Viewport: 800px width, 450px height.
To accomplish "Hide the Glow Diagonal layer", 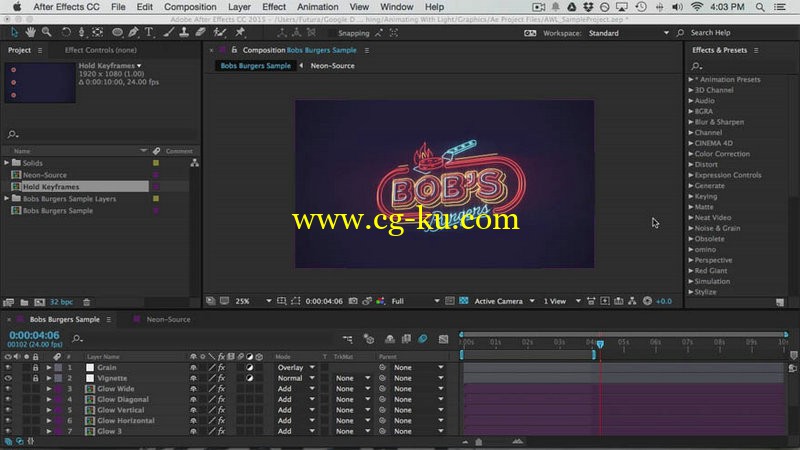I will tap(8, 399).
